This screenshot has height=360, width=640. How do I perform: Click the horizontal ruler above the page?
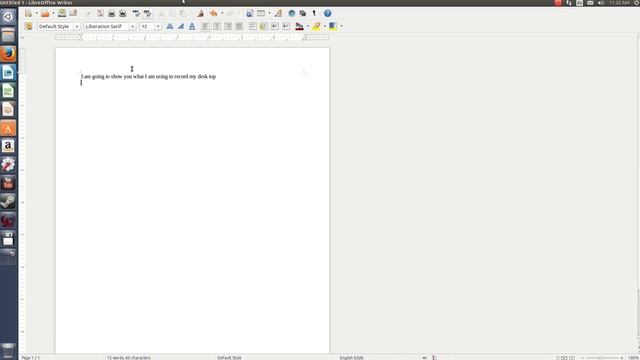192,37
